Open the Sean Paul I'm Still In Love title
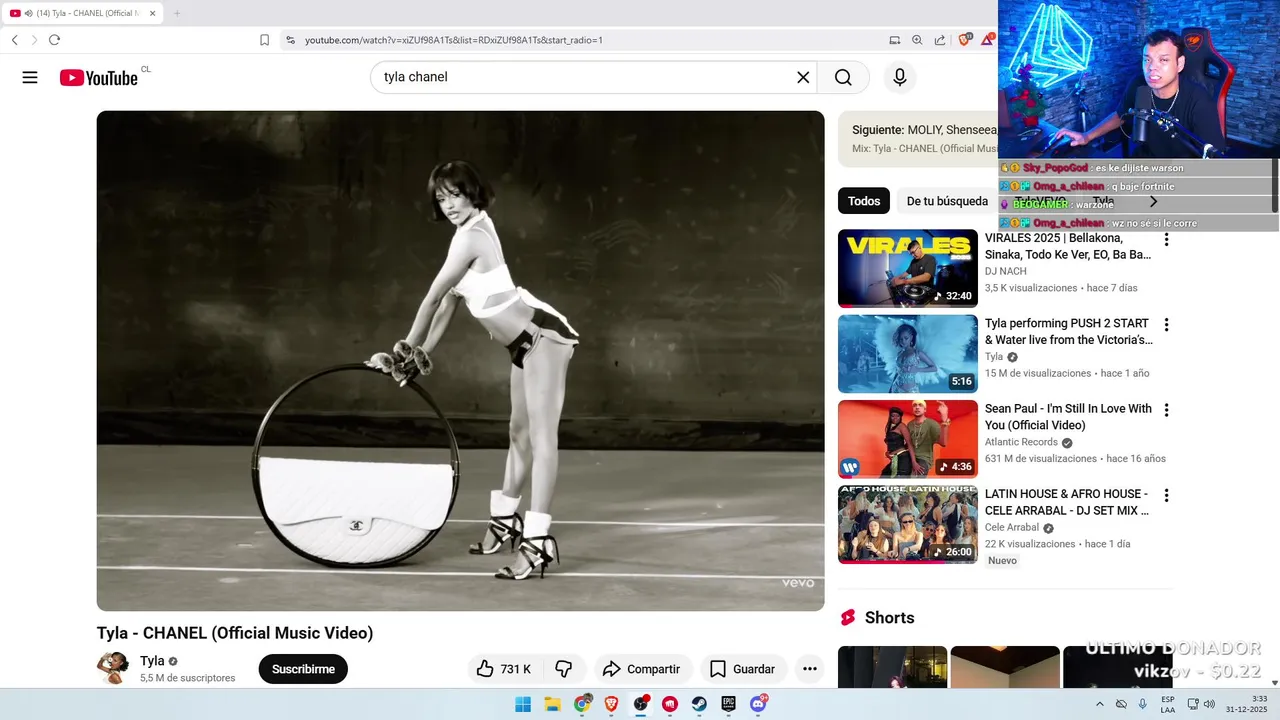The width and height of the screenshot is (1280, 720). pyautogui.click(x=1068, y=417)
